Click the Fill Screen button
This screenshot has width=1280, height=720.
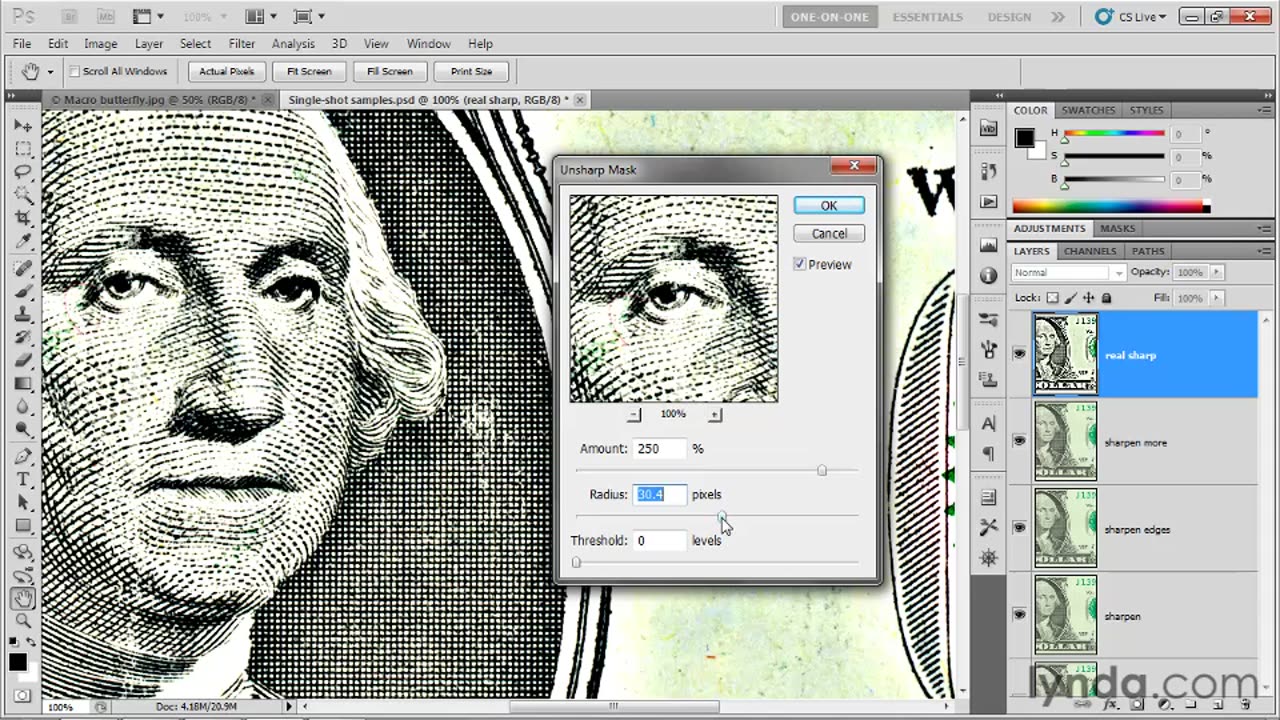pyautogui.click(x=390, y=71)
